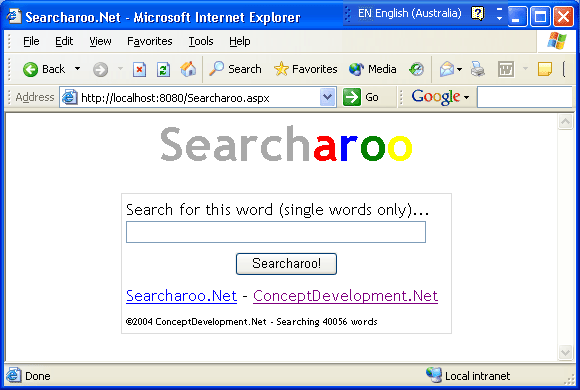Click the Mail envelope icon
580x390 pixels.
pyautogui.click(x=447, y=69)
